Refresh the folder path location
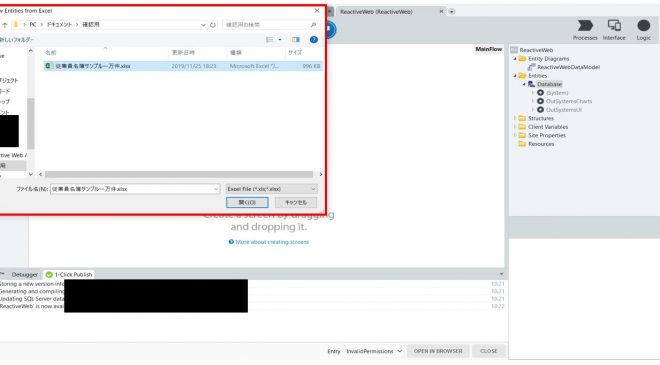Viewport: 660px width, 365px height. tap(213, 25)
